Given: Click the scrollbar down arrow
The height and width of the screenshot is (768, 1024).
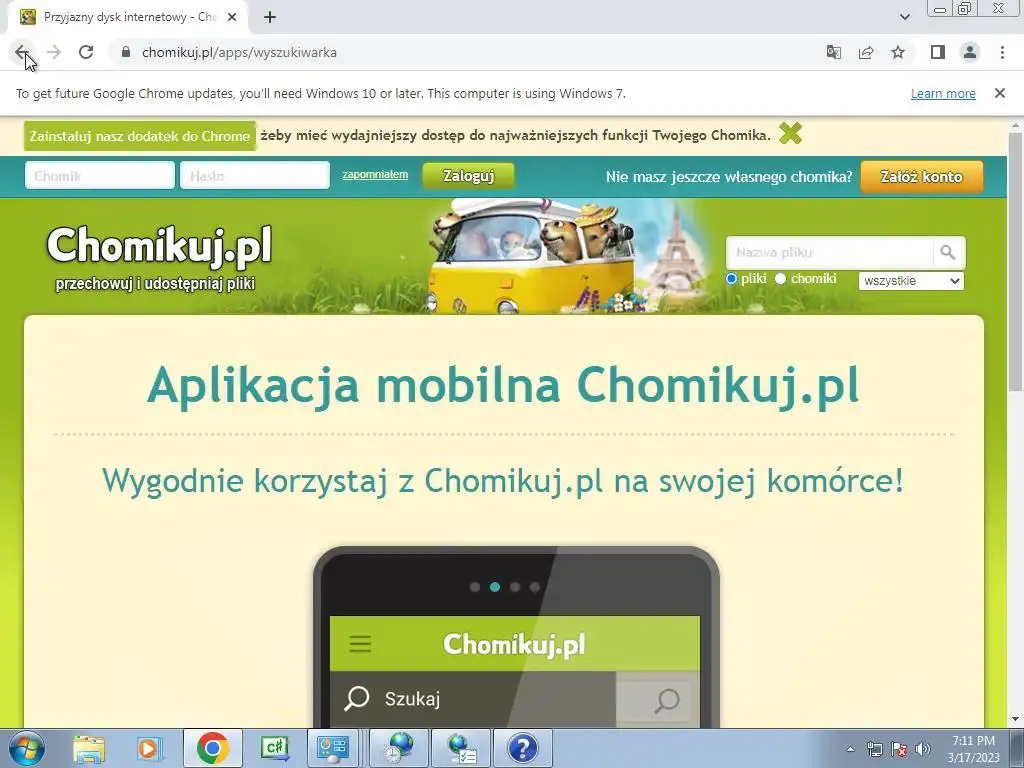Looking at the screenshot, I should (x=1016, y=719).
